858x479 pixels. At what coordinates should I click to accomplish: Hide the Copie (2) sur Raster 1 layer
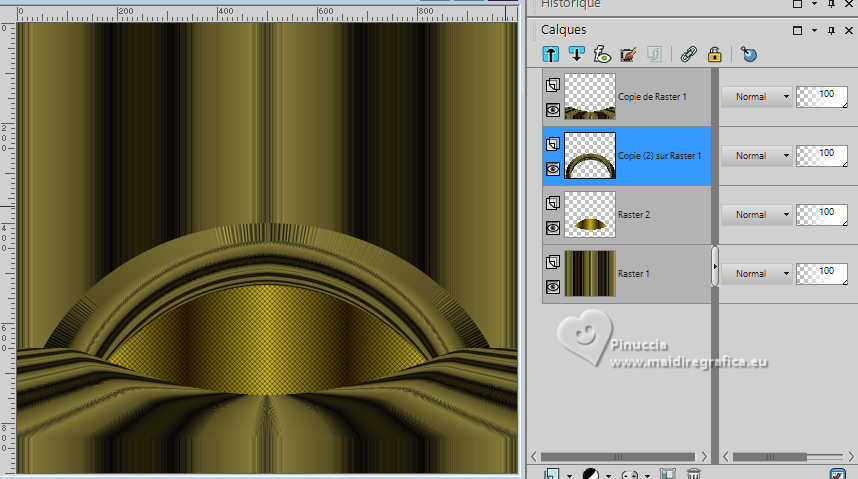553,169
